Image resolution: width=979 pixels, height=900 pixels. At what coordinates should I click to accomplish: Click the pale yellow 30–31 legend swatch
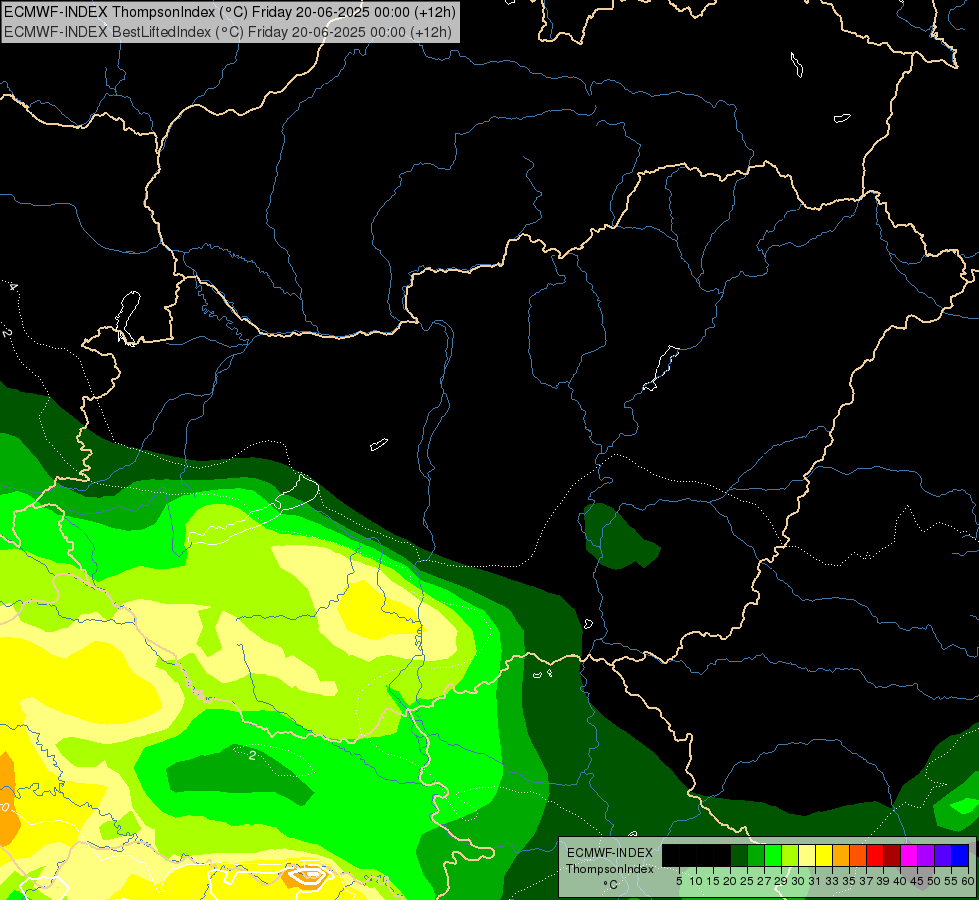click(807, 855)
